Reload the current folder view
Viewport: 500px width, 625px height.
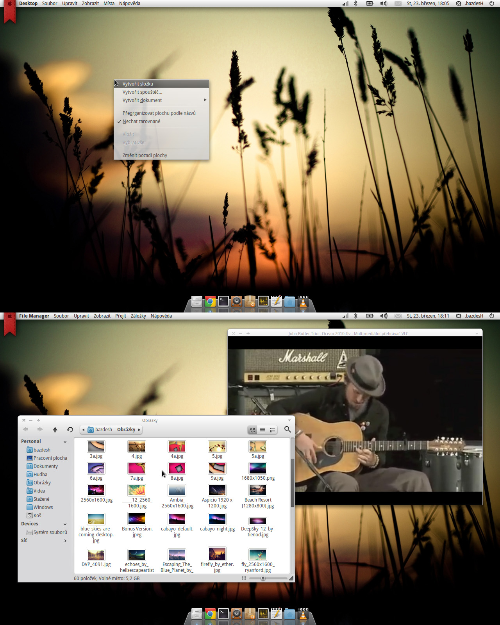(70, 429)
